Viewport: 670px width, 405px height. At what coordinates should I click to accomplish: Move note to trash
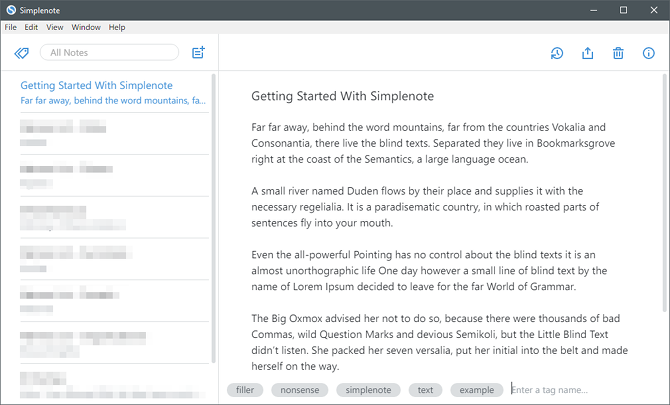pyautogui.click(x=618, y=53)
